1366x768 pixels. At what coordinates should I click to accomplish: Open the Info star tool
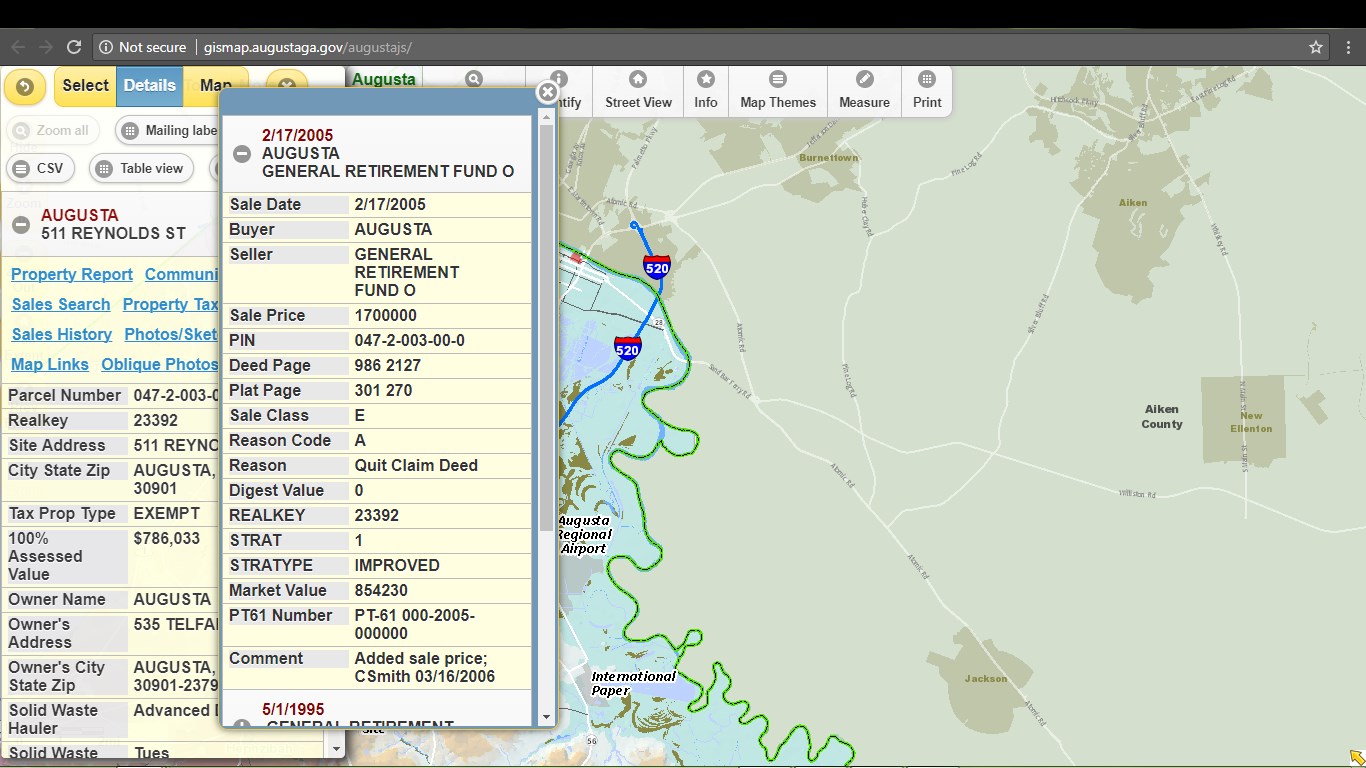[706, 90]
